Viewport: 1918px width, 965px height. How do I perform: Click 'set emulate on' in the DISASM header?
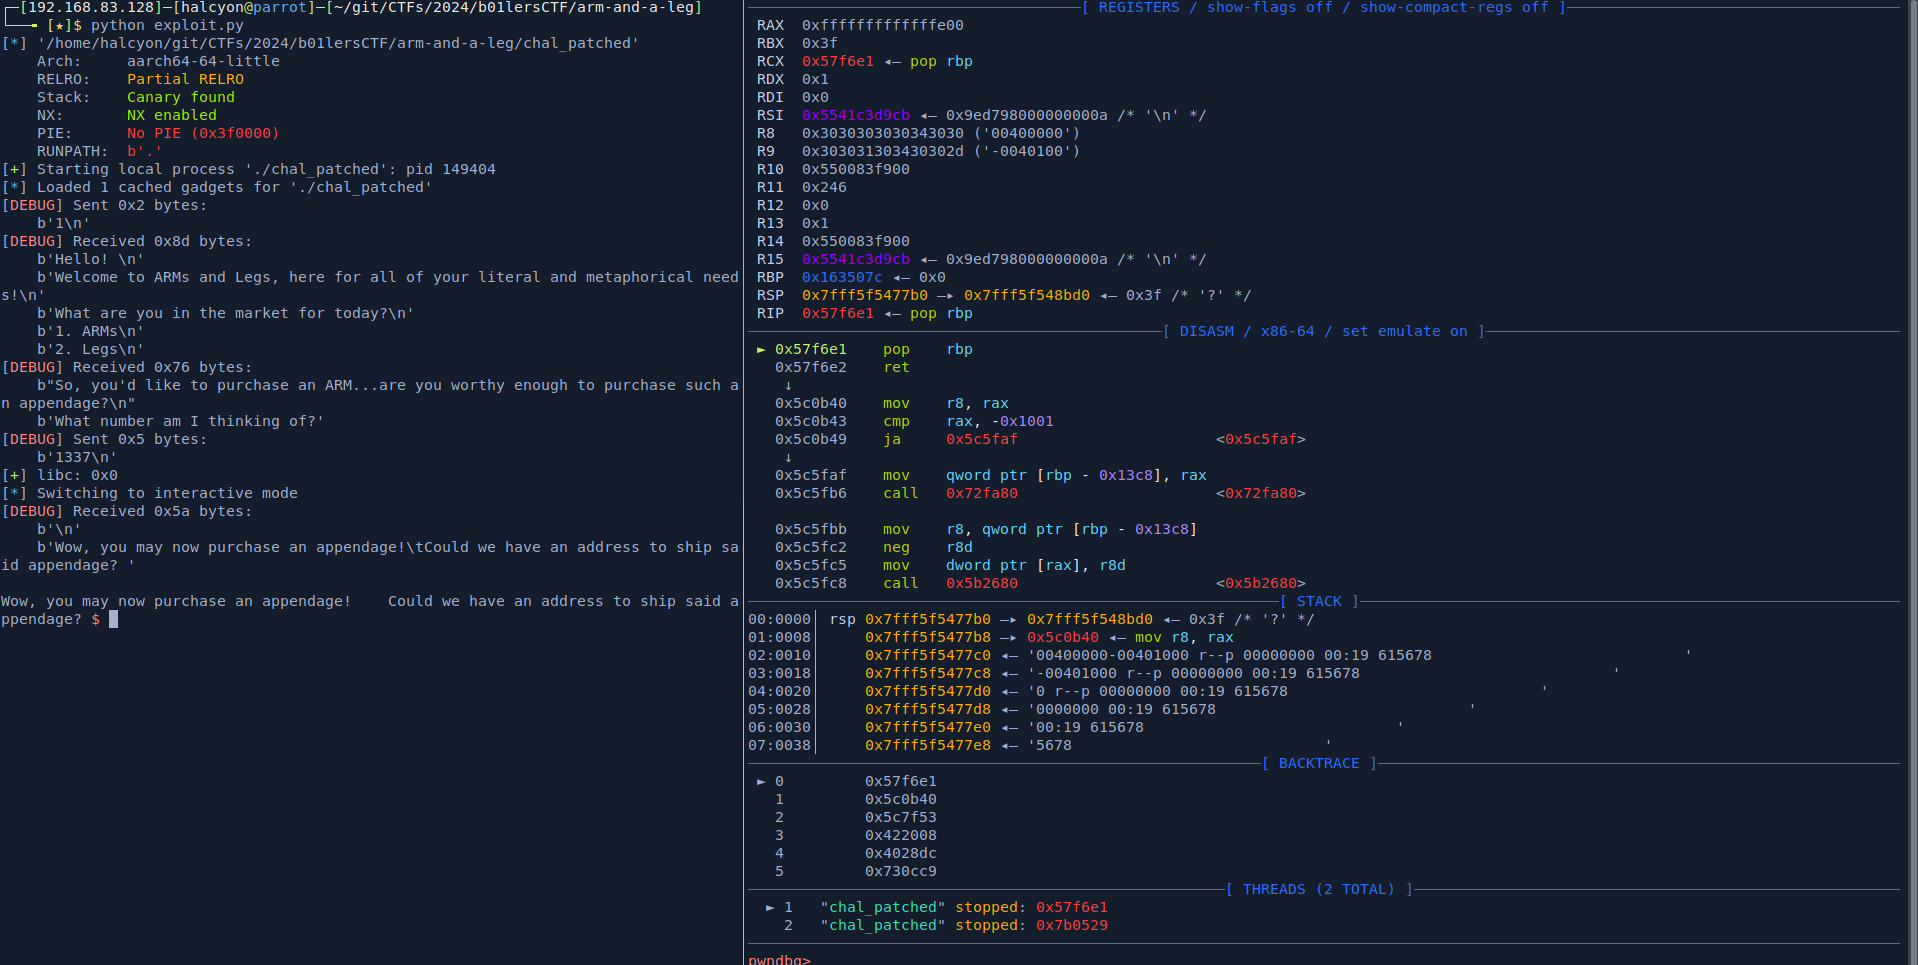[1404, 331]
